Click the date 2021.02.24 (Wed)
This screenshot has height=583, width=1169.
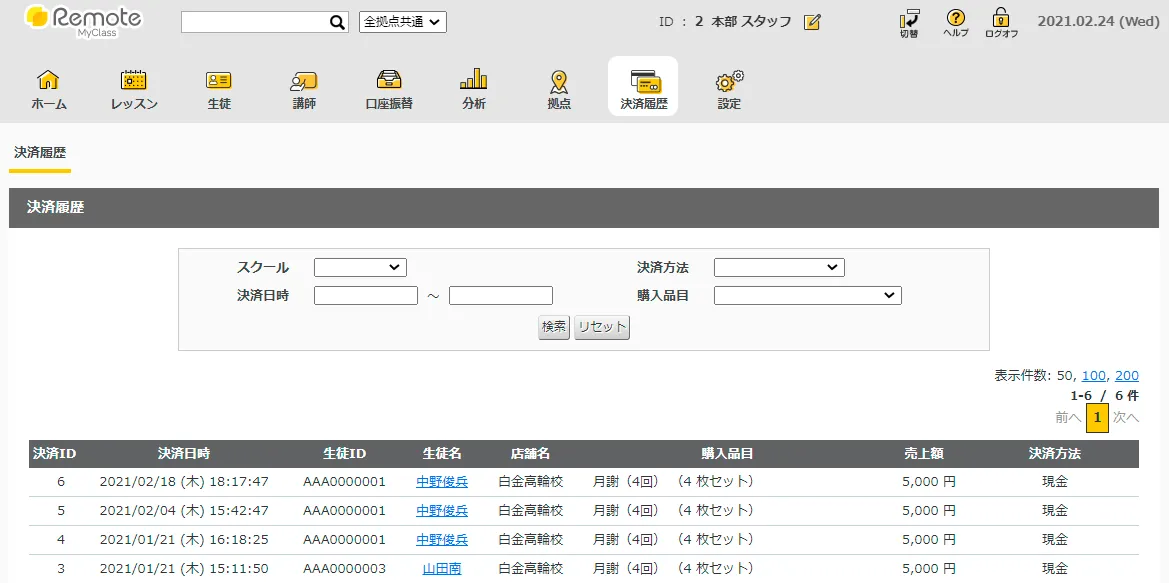[1099, 22]
